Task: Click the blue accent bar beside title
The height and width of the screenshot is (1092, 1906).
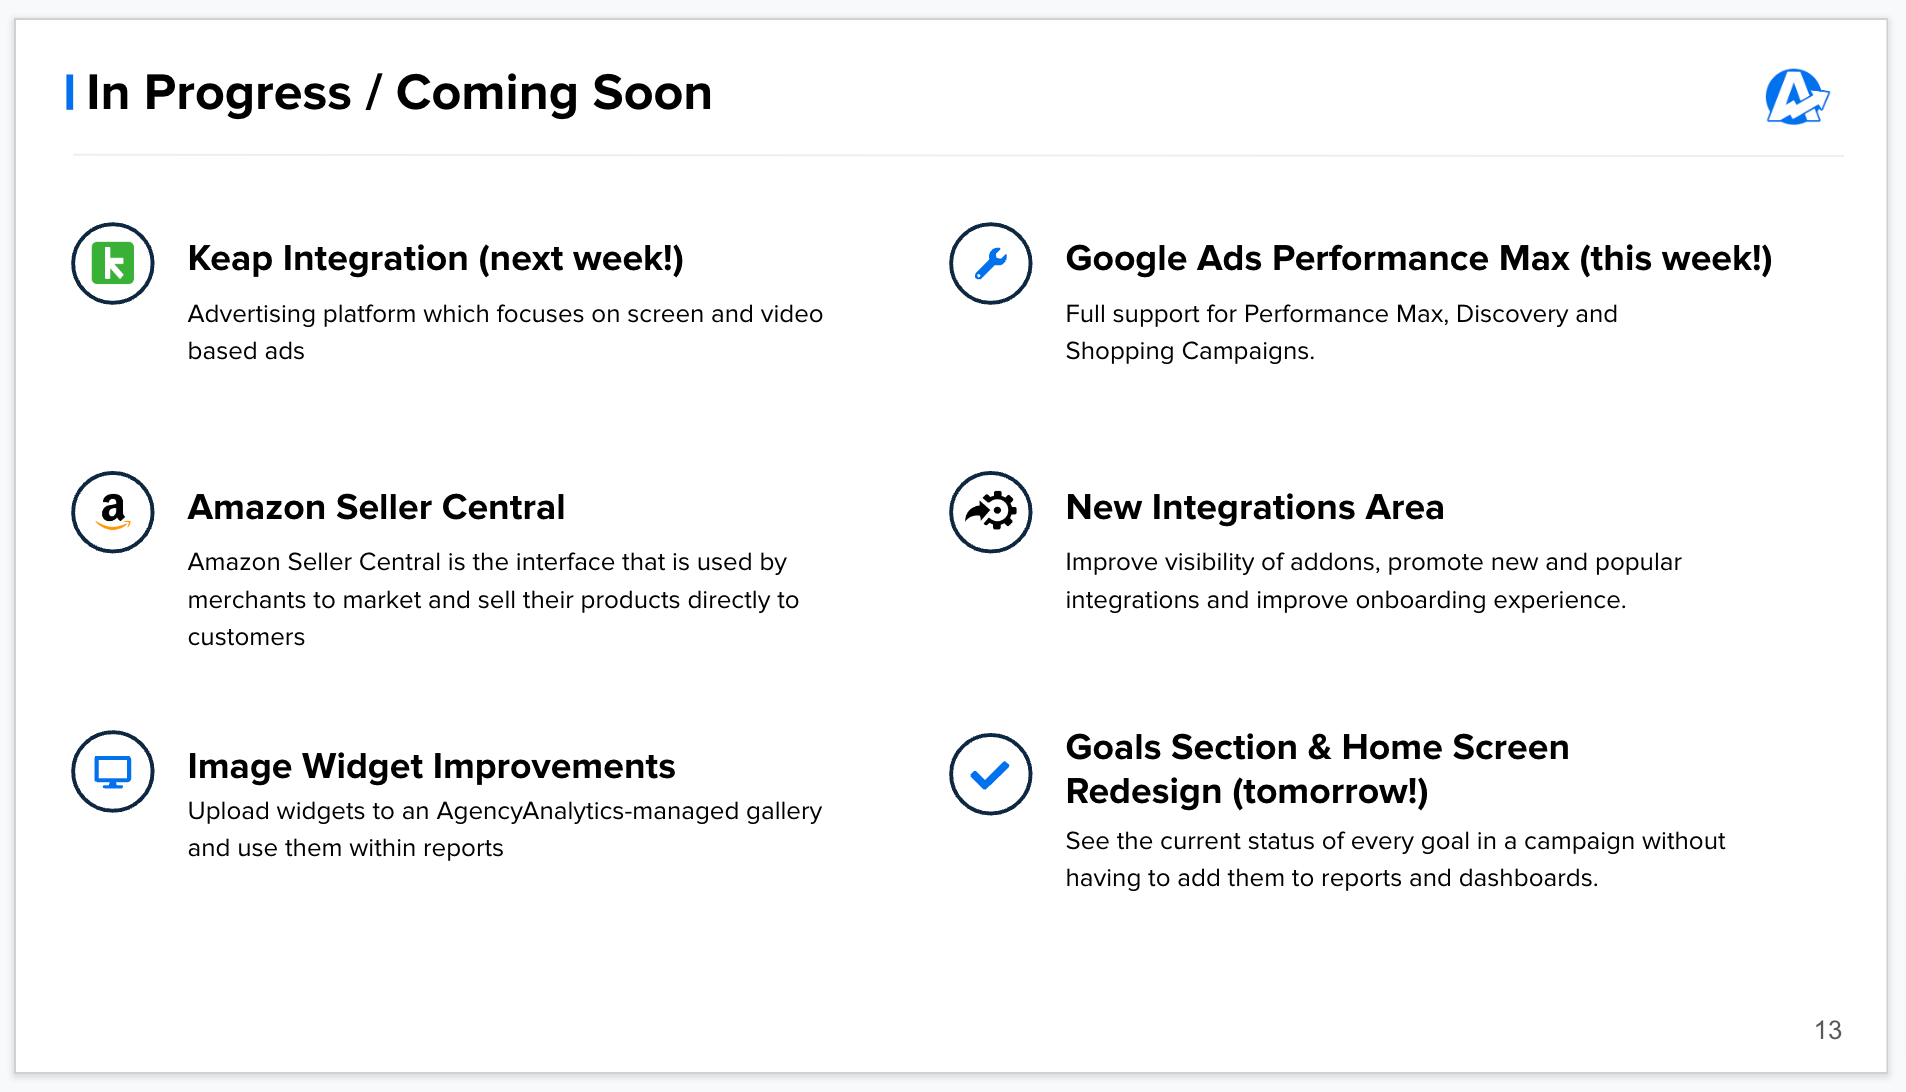Action: tap(70, 92)
